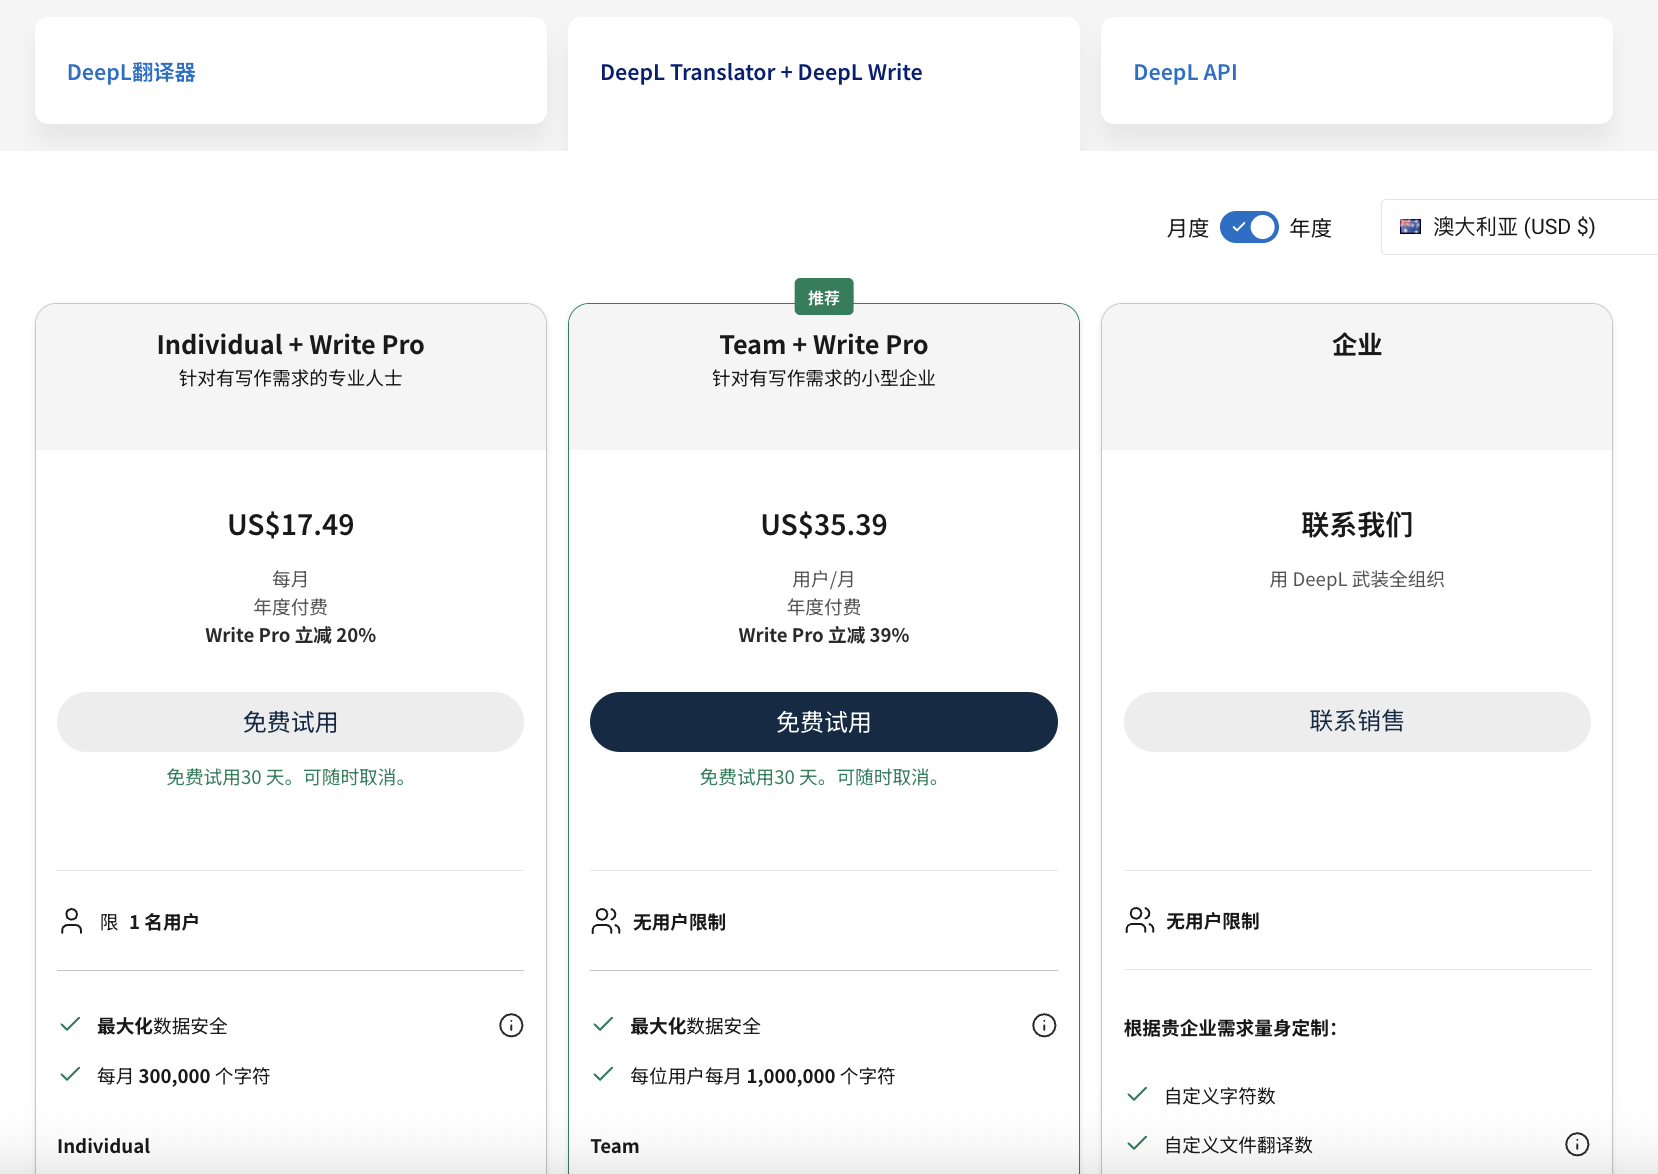Toggle the 月度/年度 billing switch

click(1249, 227)
